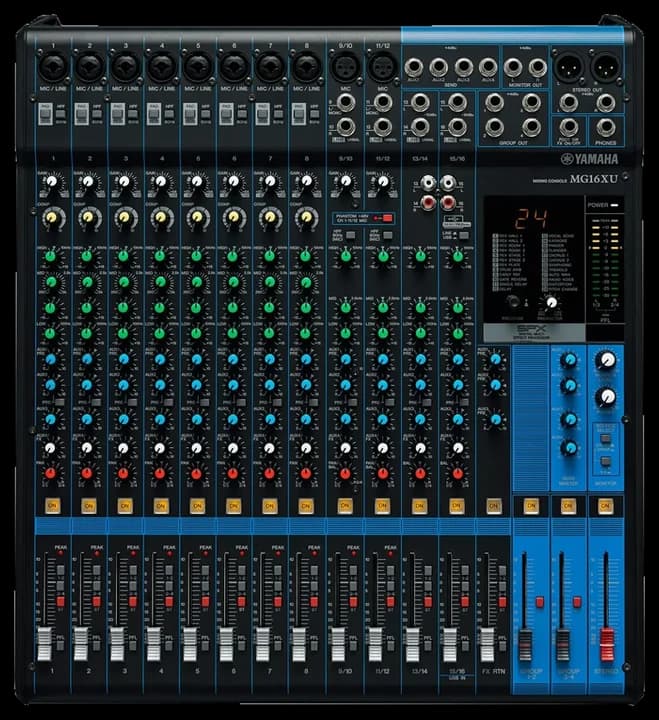Click the left MONITOR OUT jack
This screenshot has height=720, width=659.
point(513,67)
